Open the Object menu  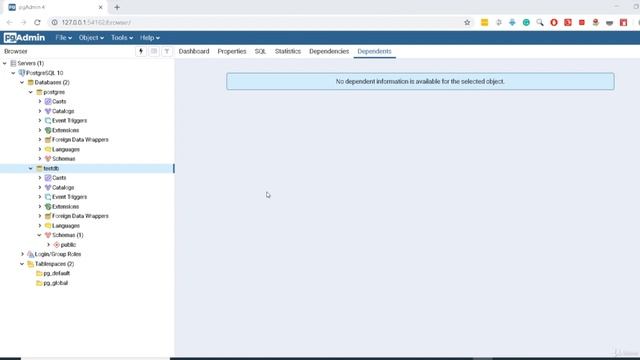coord(91,38)
